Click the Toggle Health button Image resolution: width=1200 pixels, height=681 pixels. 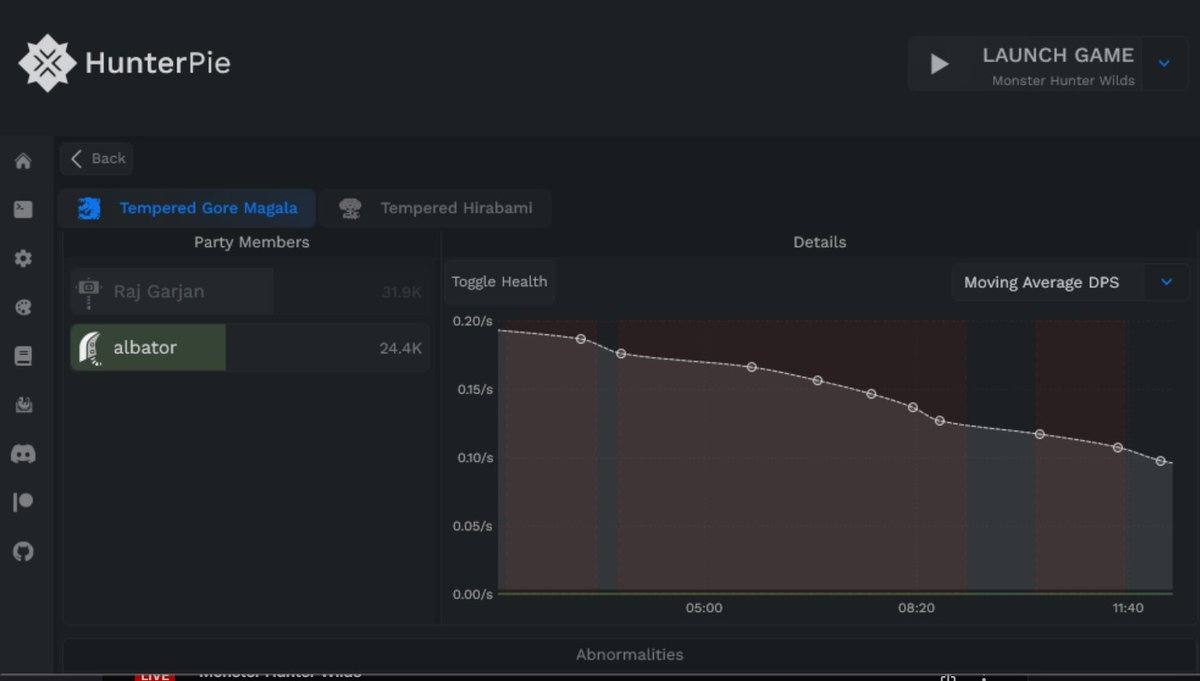(x=499, y=282)
